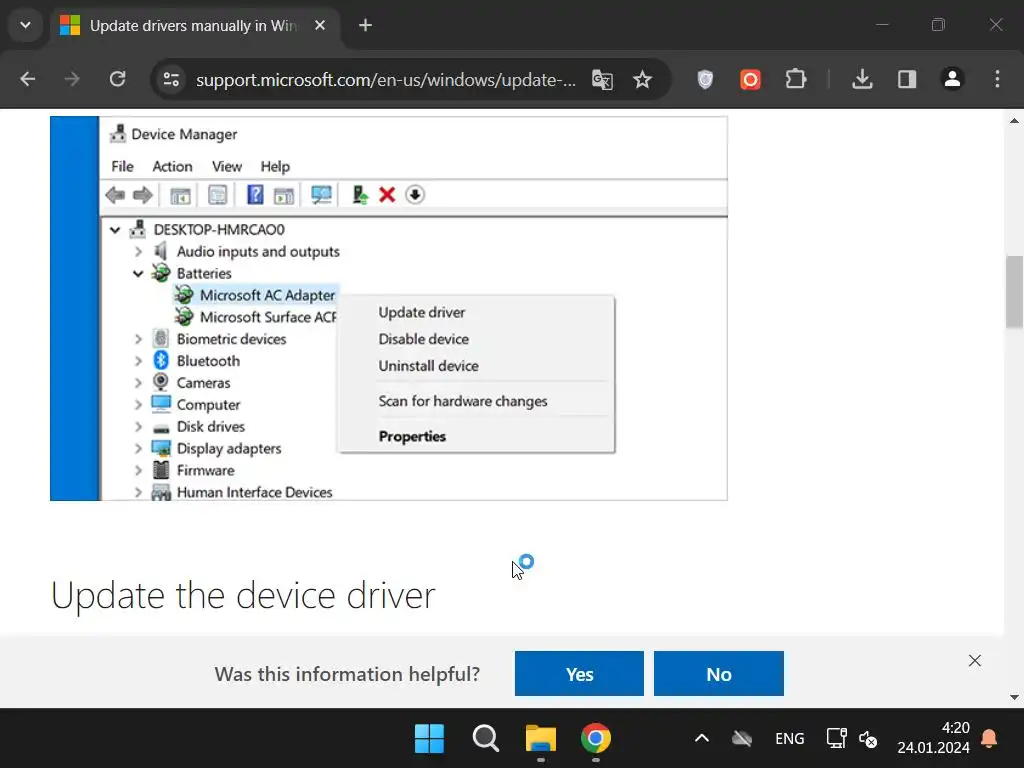Open the clock and date panel
1024x768 pixels.
point(933,738)
